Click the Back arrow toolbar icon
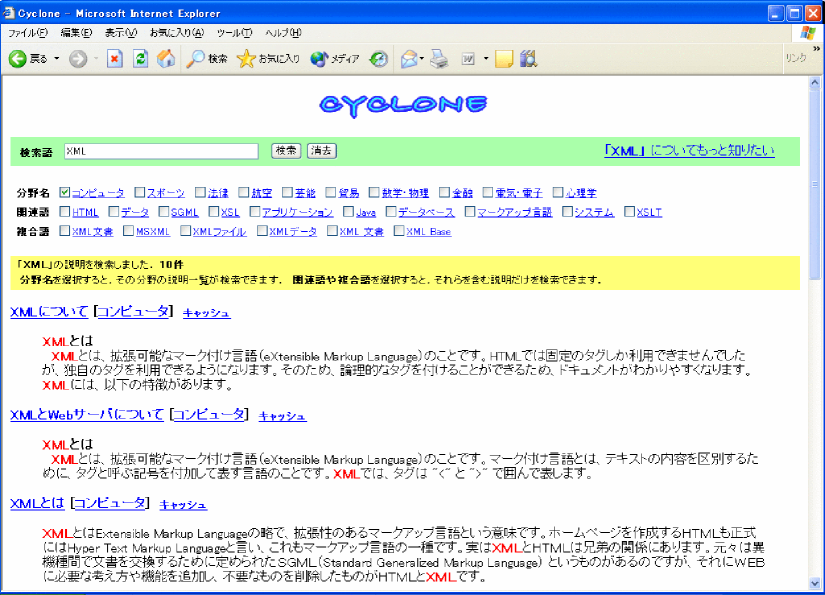 point(17,59)
